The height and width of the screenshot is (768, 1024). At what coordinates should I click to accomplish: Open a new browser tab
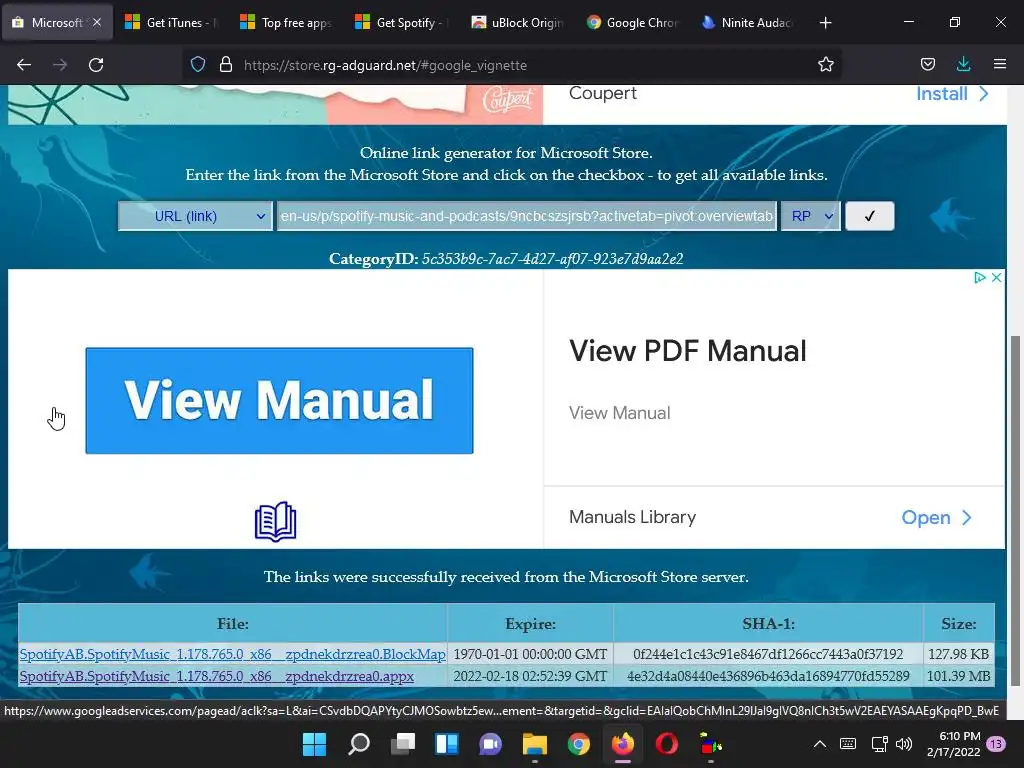[x=825, y=23]
